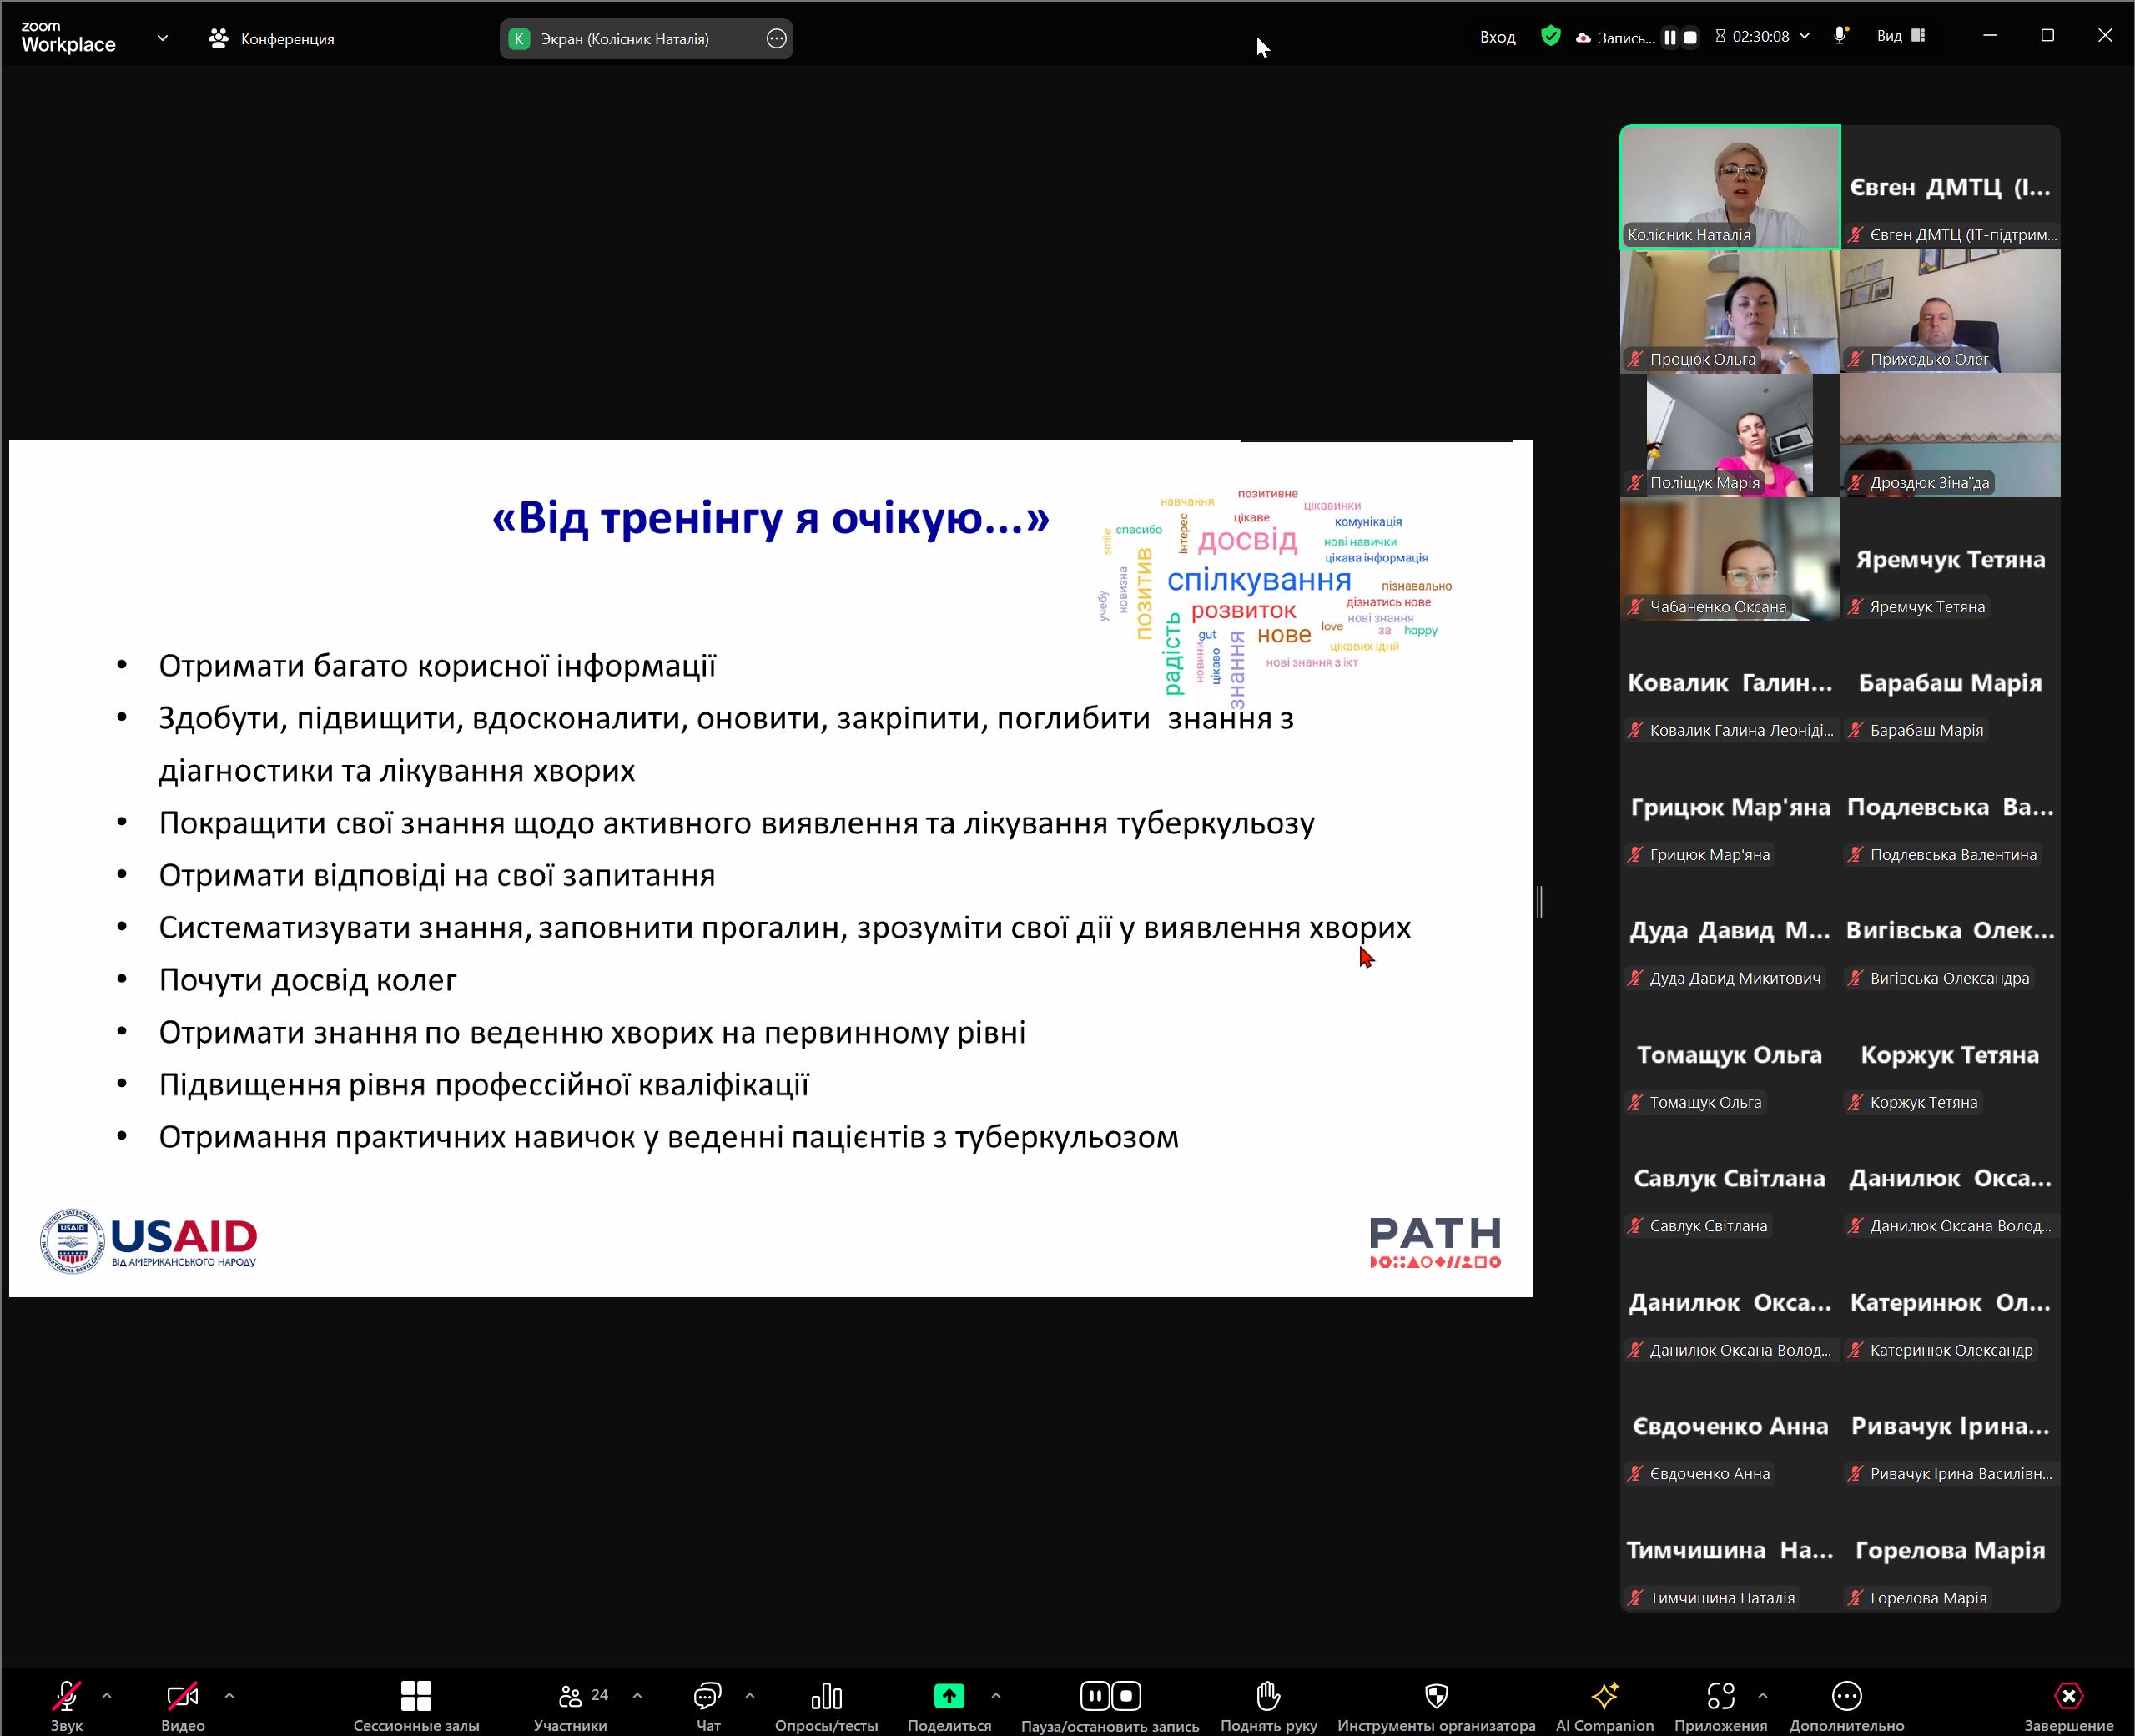Click the divider handle beside the gallery panel
The image size is (2135, 1736).
(x=1540, y=902)
